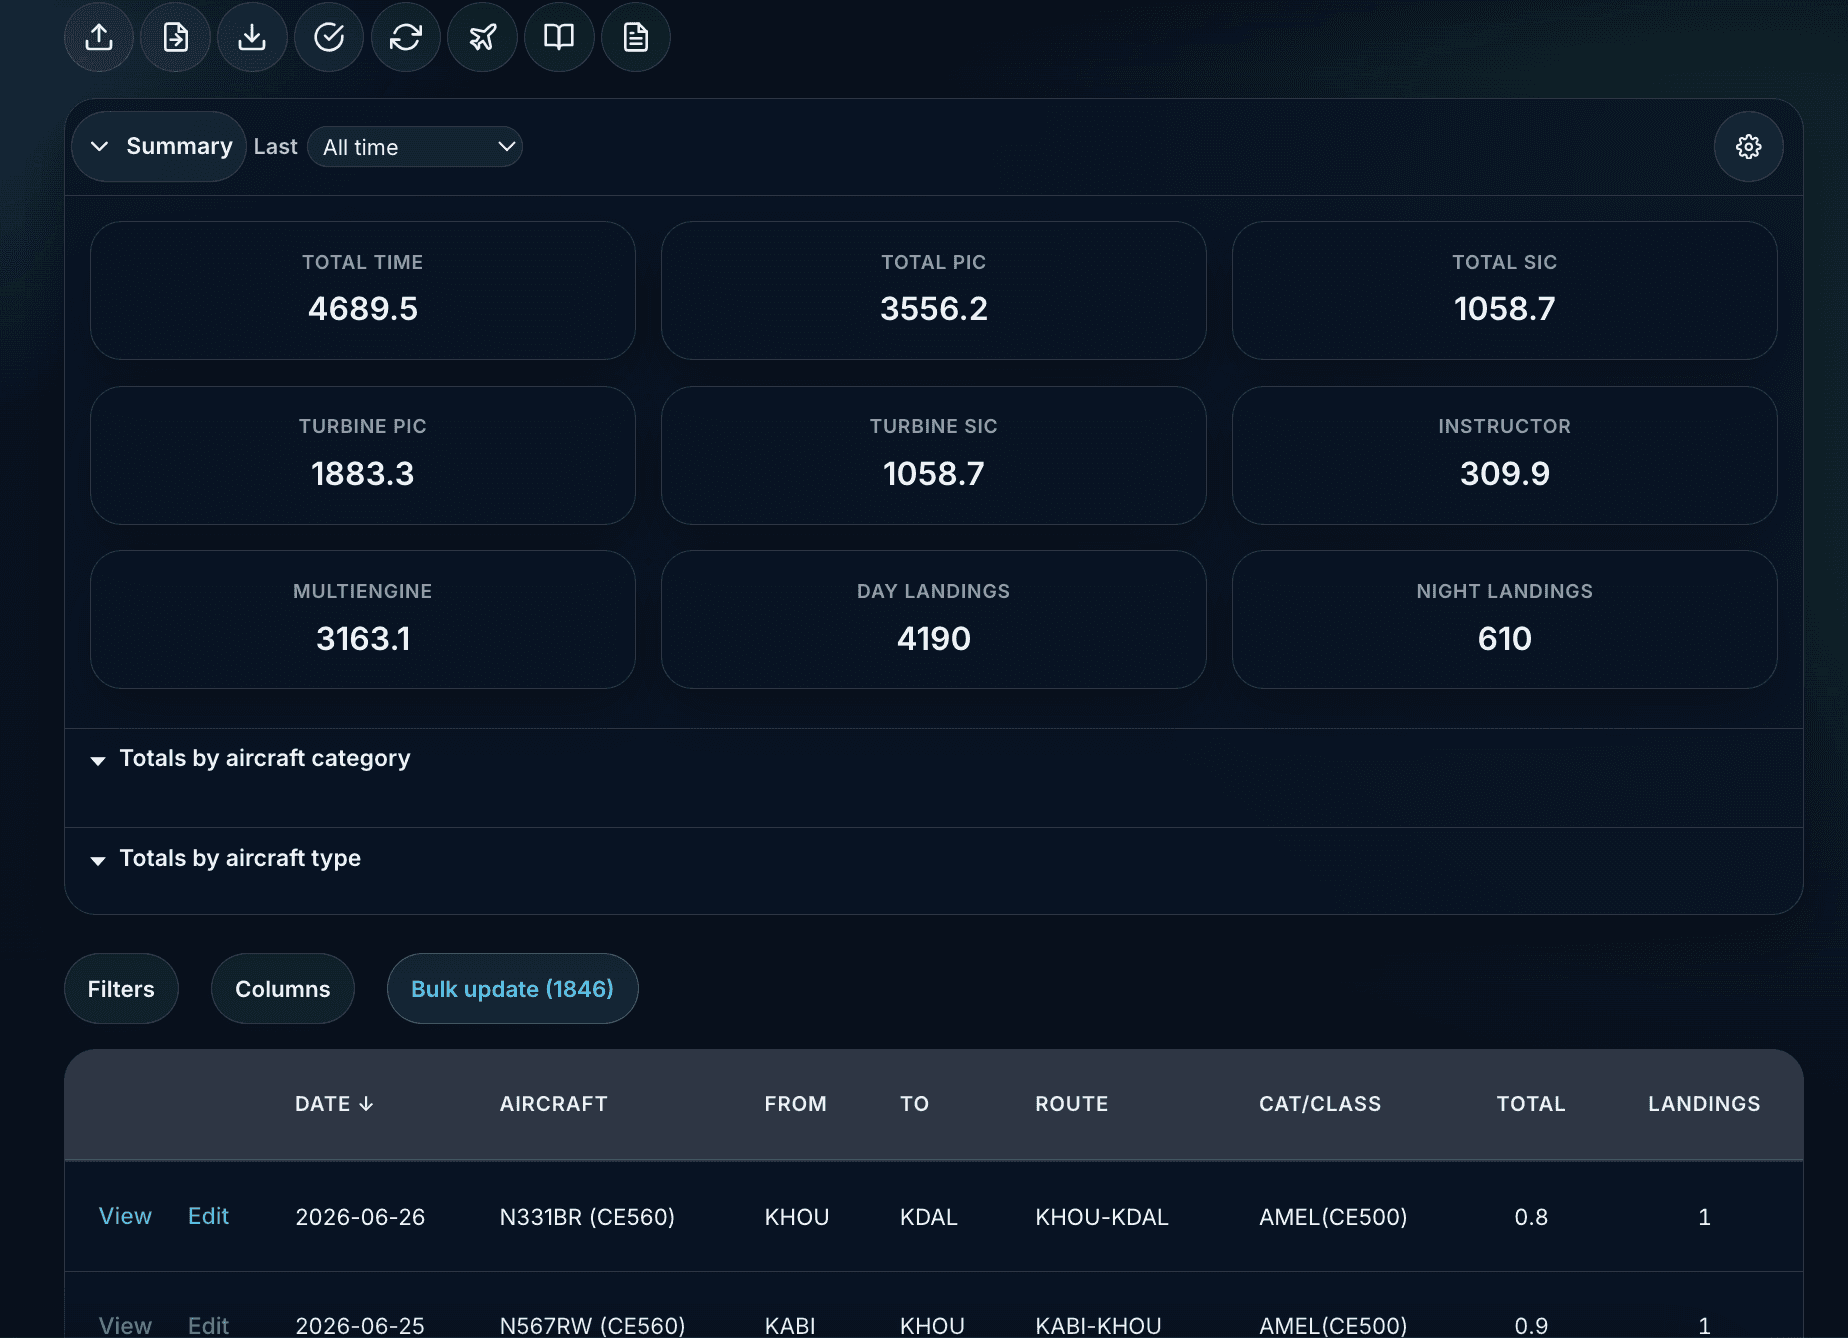Edit the 2026-06-26 flight entry
Image resolution: width=1848 pixels, height=1338 pixels.
(209, 1216)
